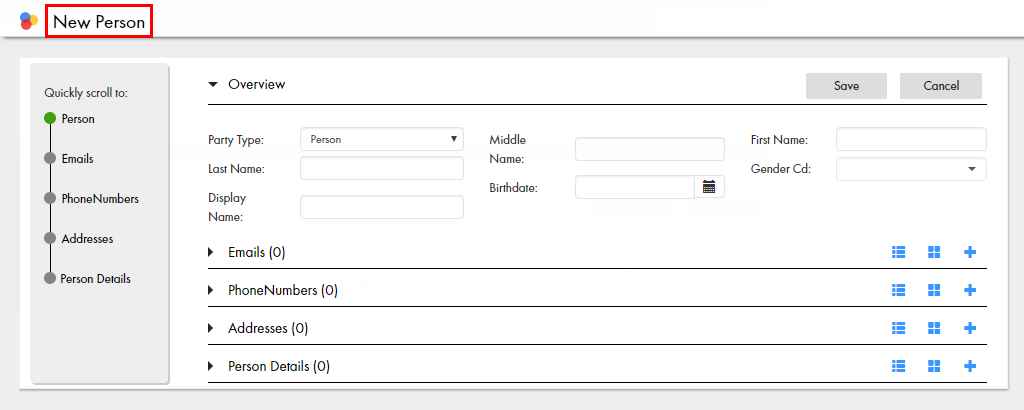This screenshot has width=1024, height=410.
Task: Add a new Person Details entry
Action: click(970, 366)
